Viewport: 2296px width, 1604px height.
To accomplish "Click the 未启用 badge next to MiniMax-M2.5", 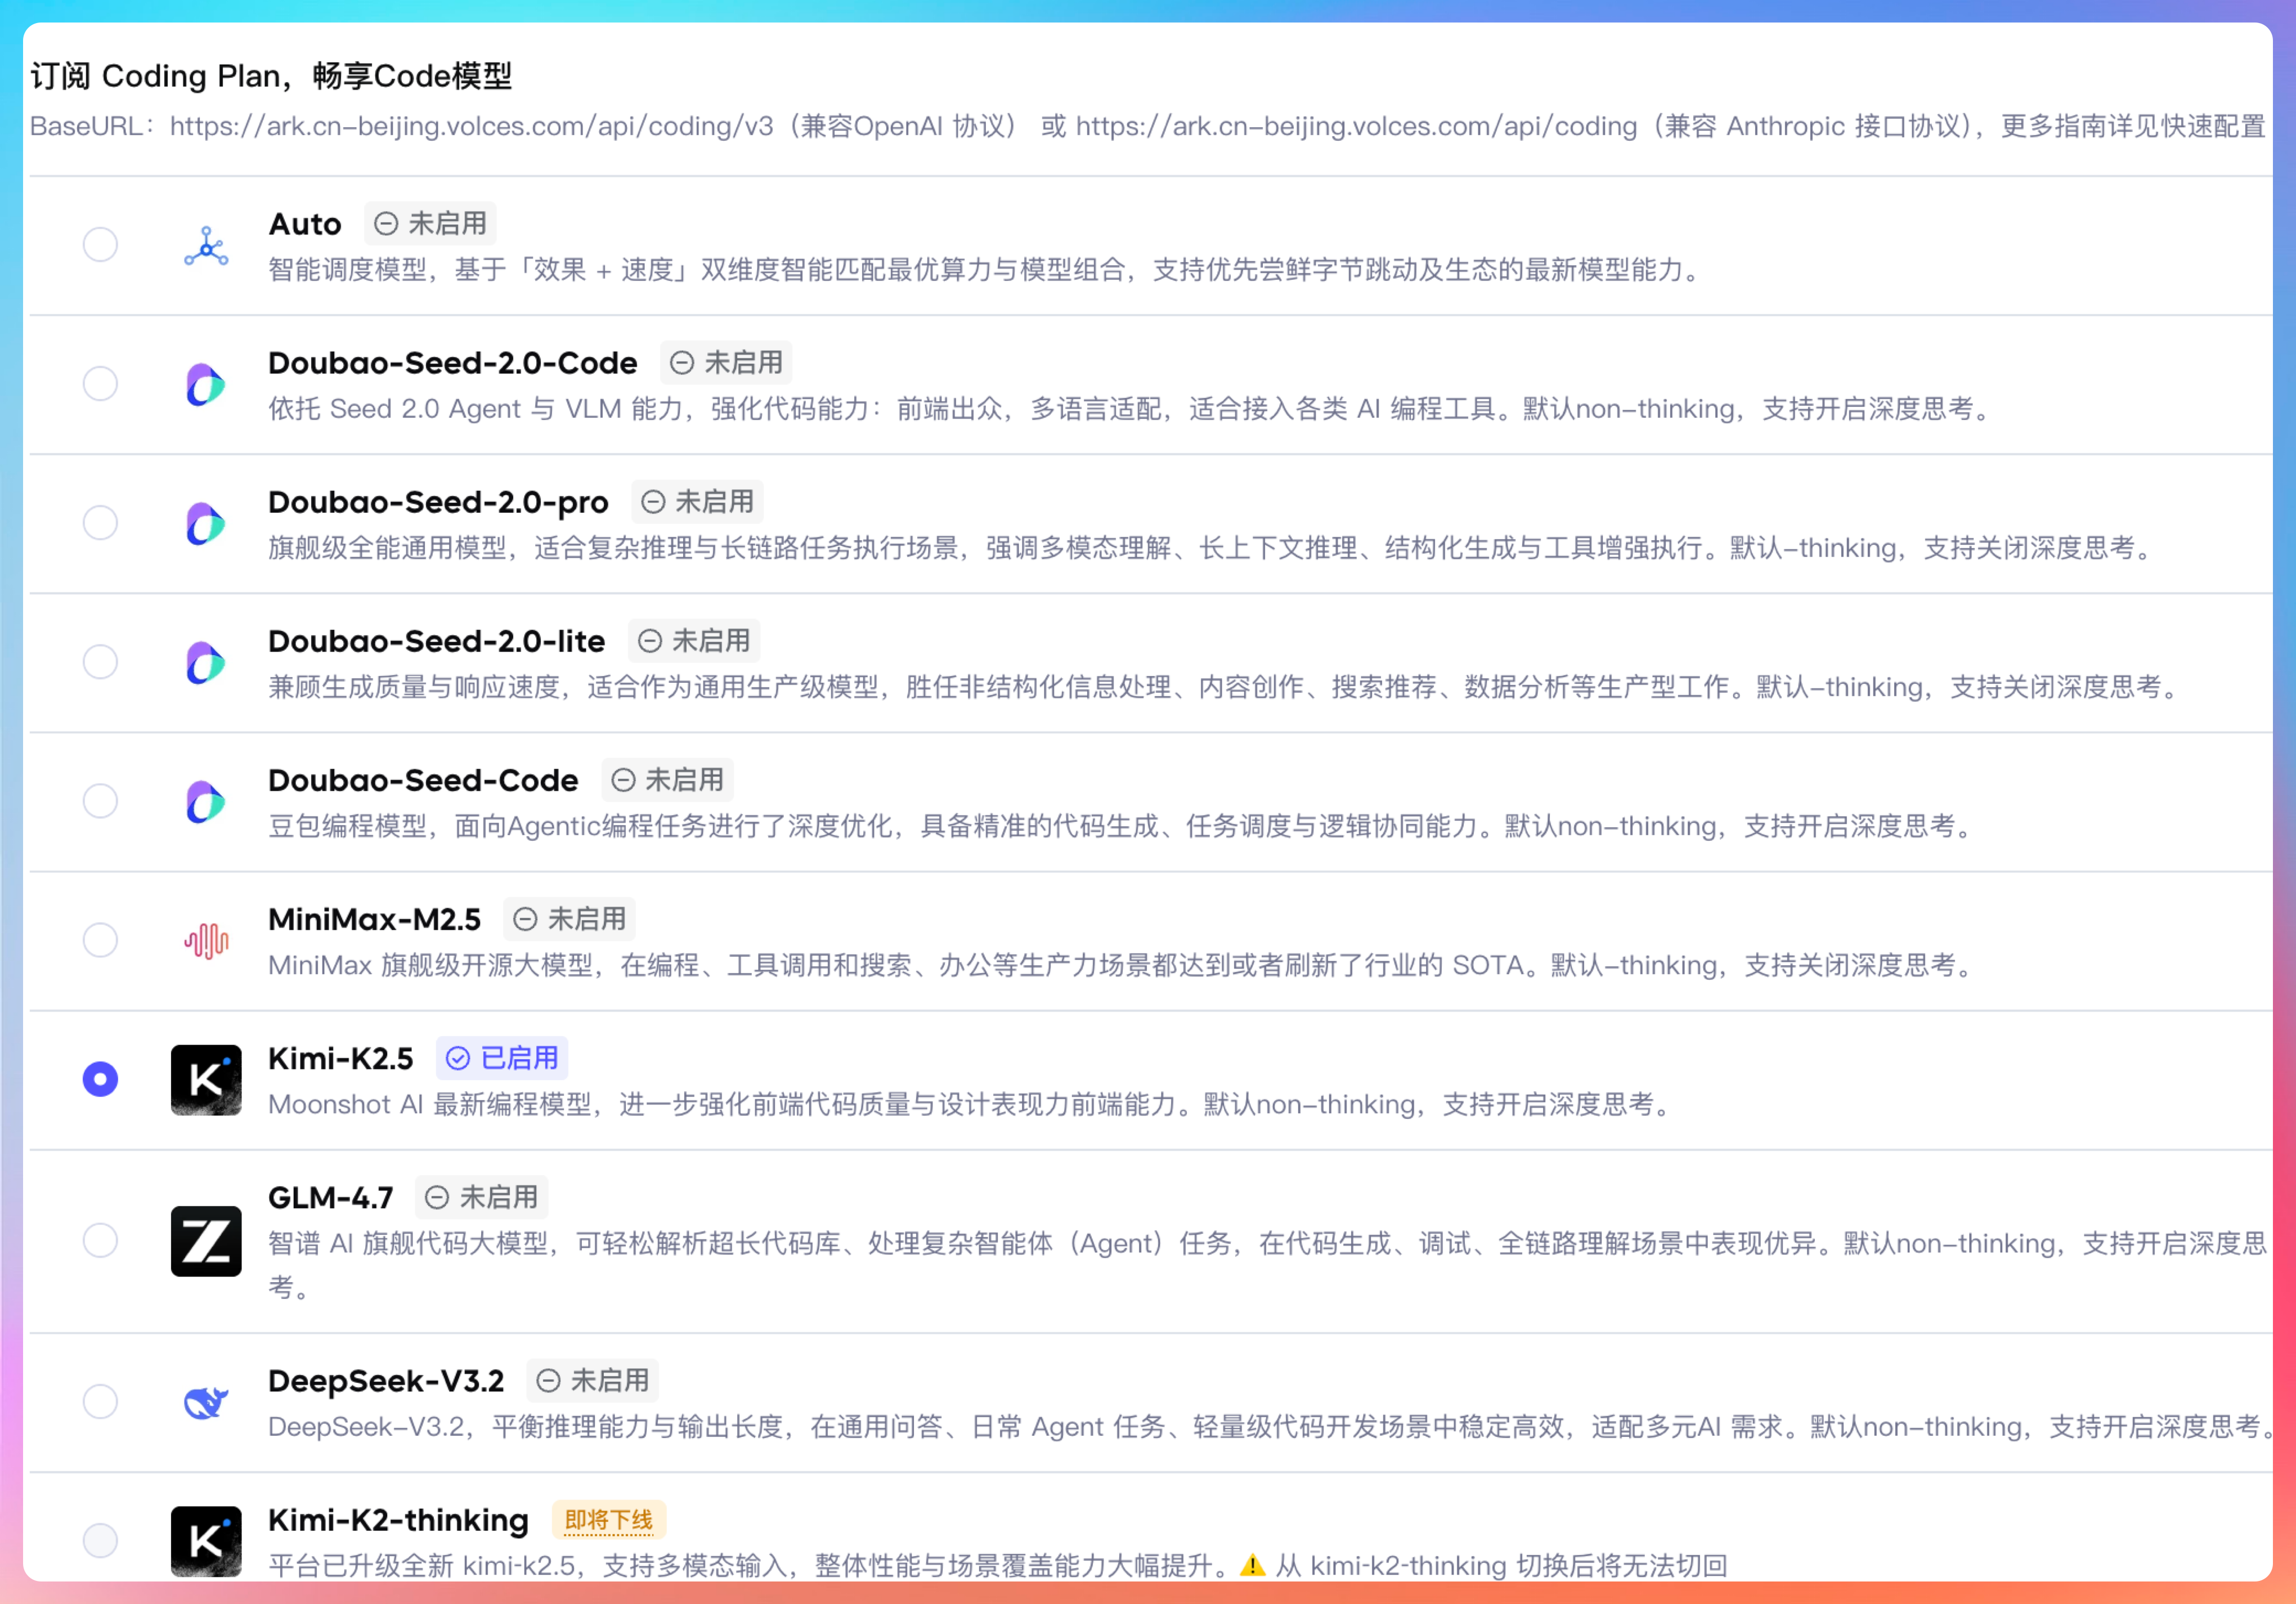I will tap(569, 919).
